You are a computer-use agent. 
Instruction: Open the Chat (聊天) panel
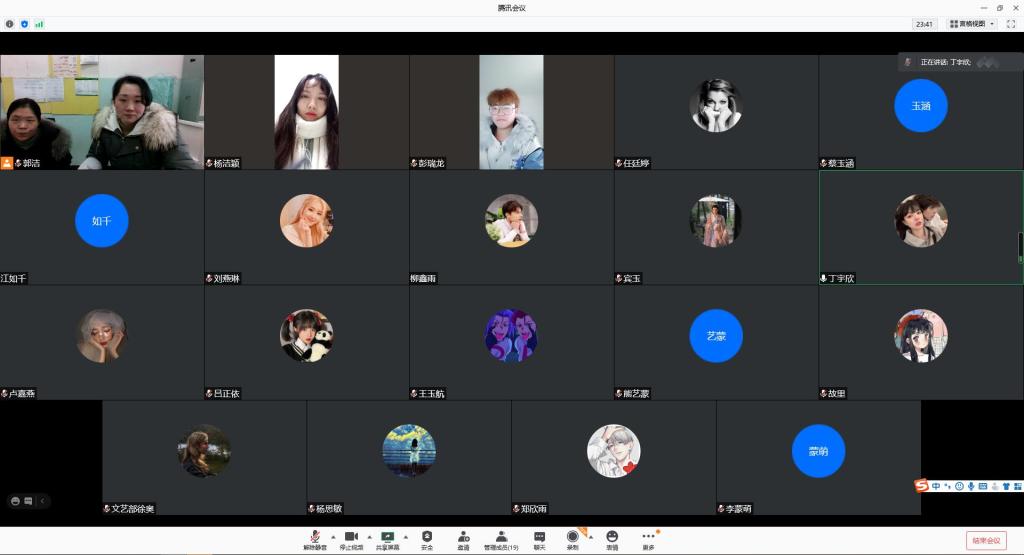click(x=539, y=538)
